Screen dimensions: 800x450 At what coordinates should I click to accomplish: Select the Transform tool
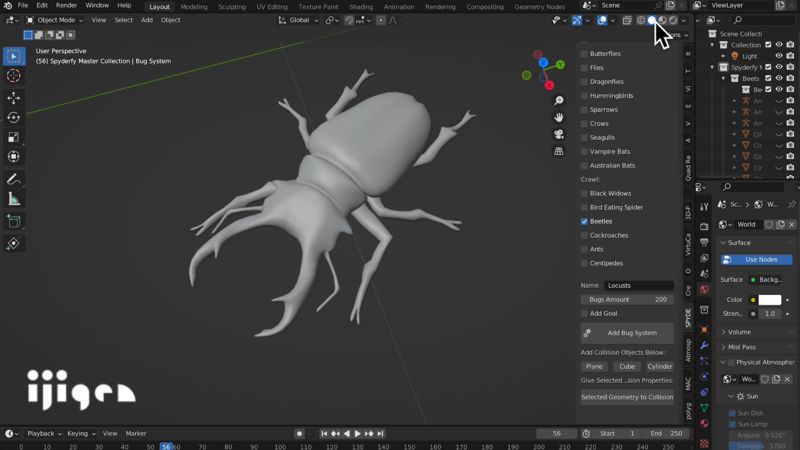14,157
